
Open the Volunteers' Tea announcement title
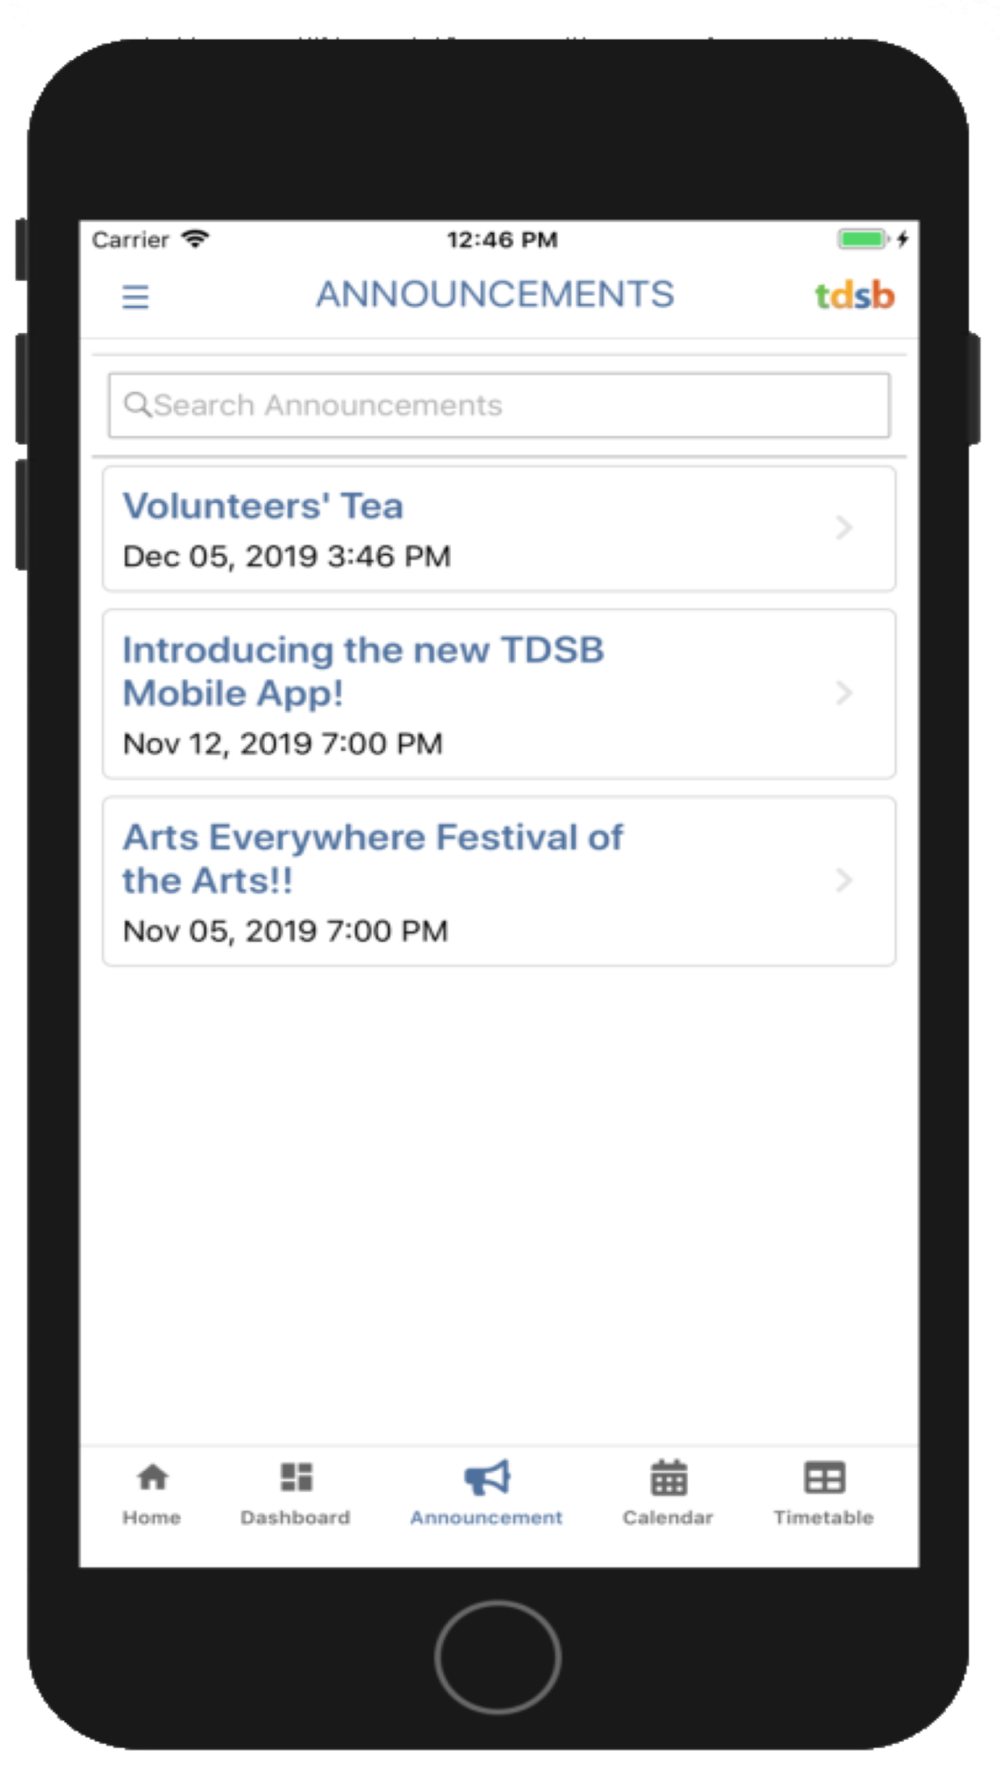(x=263, y=506)
